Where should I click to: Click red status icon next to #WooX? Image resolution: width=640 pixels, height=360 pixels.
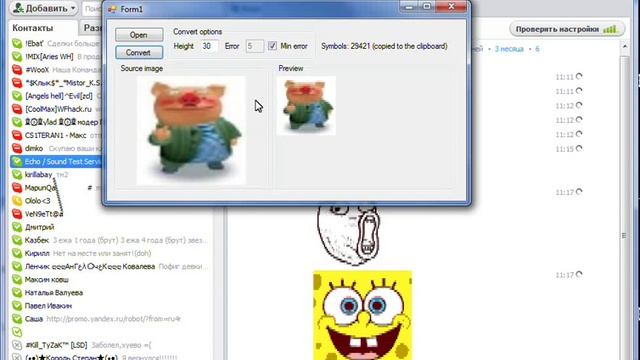17,70
